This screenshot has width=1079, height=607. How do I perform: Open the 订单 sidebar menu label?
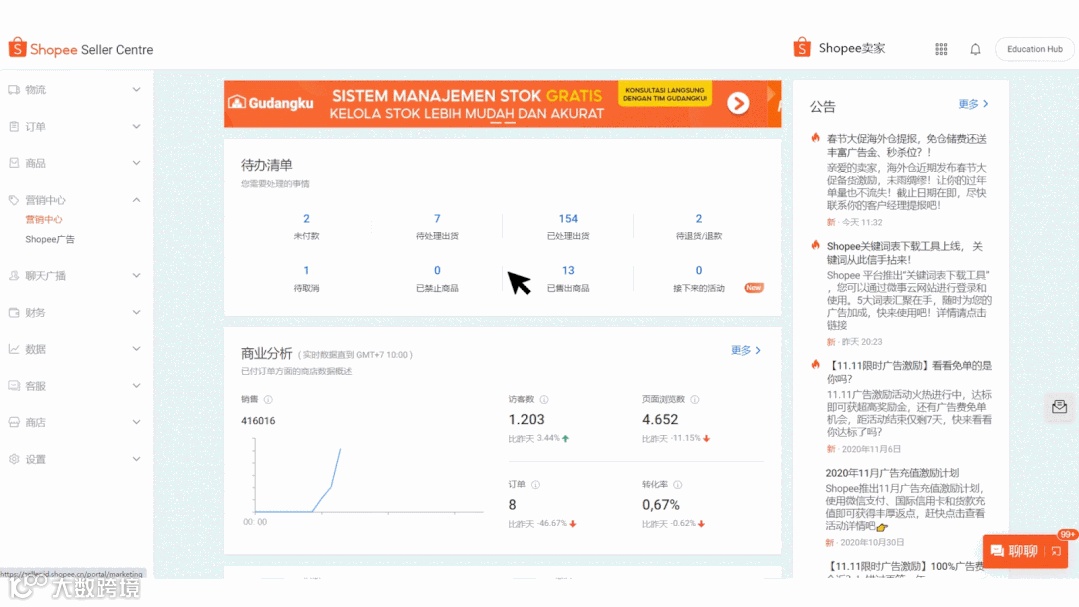[x=36, y=127]
